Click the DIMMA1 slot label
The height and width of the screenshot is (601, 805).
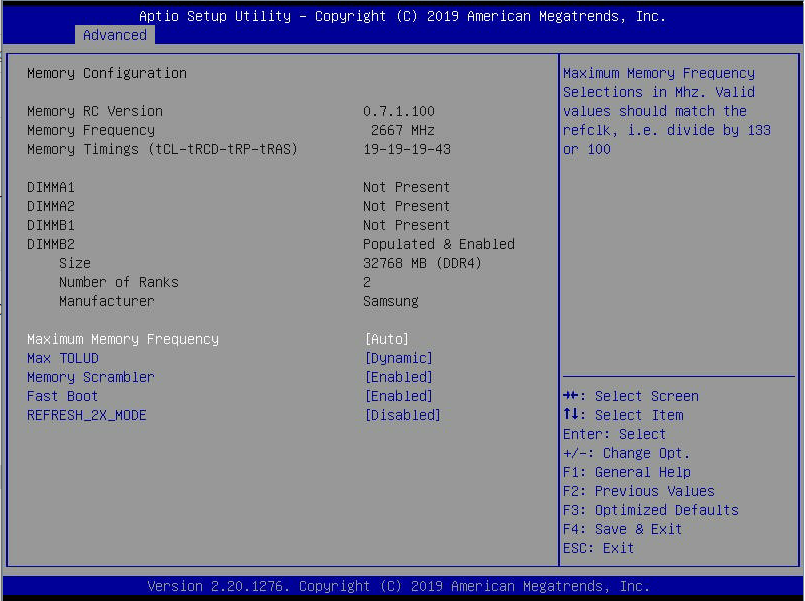point(51,187)
